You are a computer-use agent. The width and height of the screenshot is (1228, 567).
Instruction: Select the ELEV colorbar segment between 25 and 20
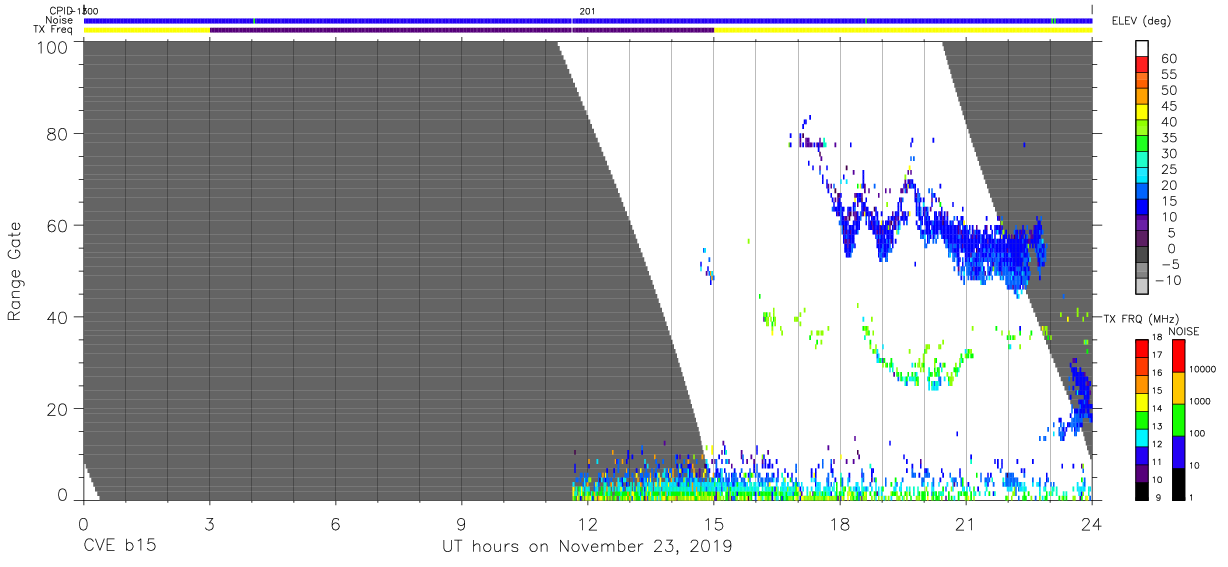point(1143,177)
